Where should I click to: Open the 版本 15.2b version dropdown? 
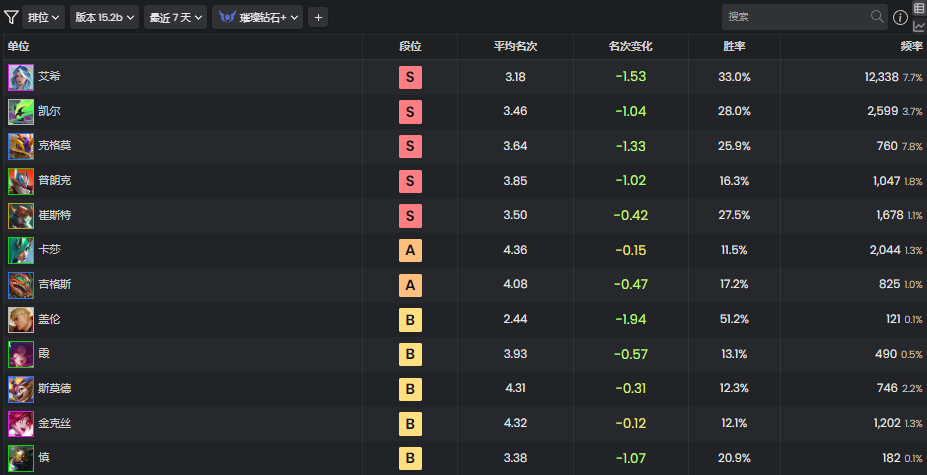click(105, 17)
